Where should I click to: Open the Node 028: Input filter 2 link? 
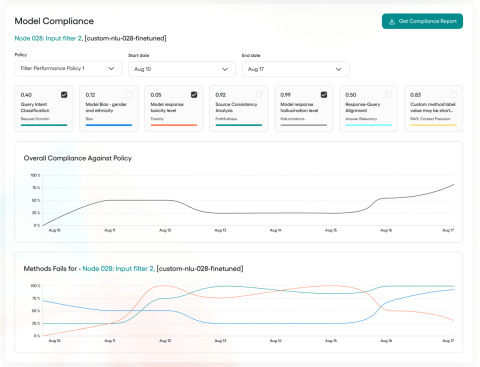click(x=48, y=38)
